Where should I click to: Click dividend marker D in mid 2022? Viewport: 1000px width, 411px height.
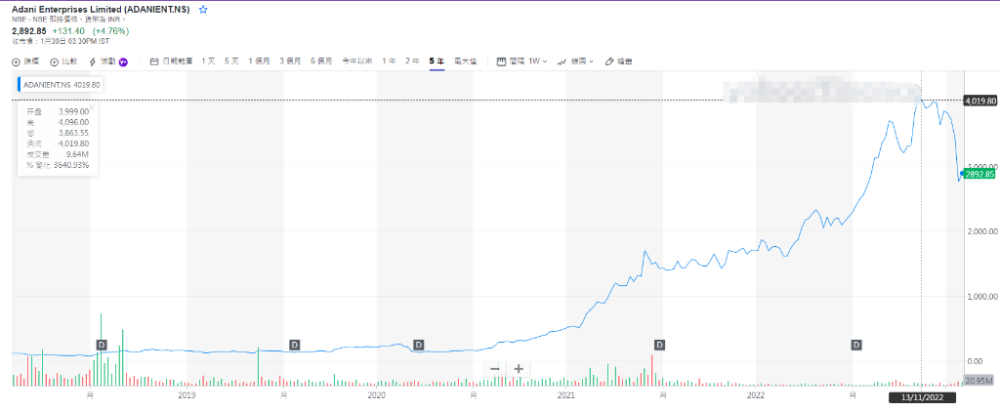(857, 345)
